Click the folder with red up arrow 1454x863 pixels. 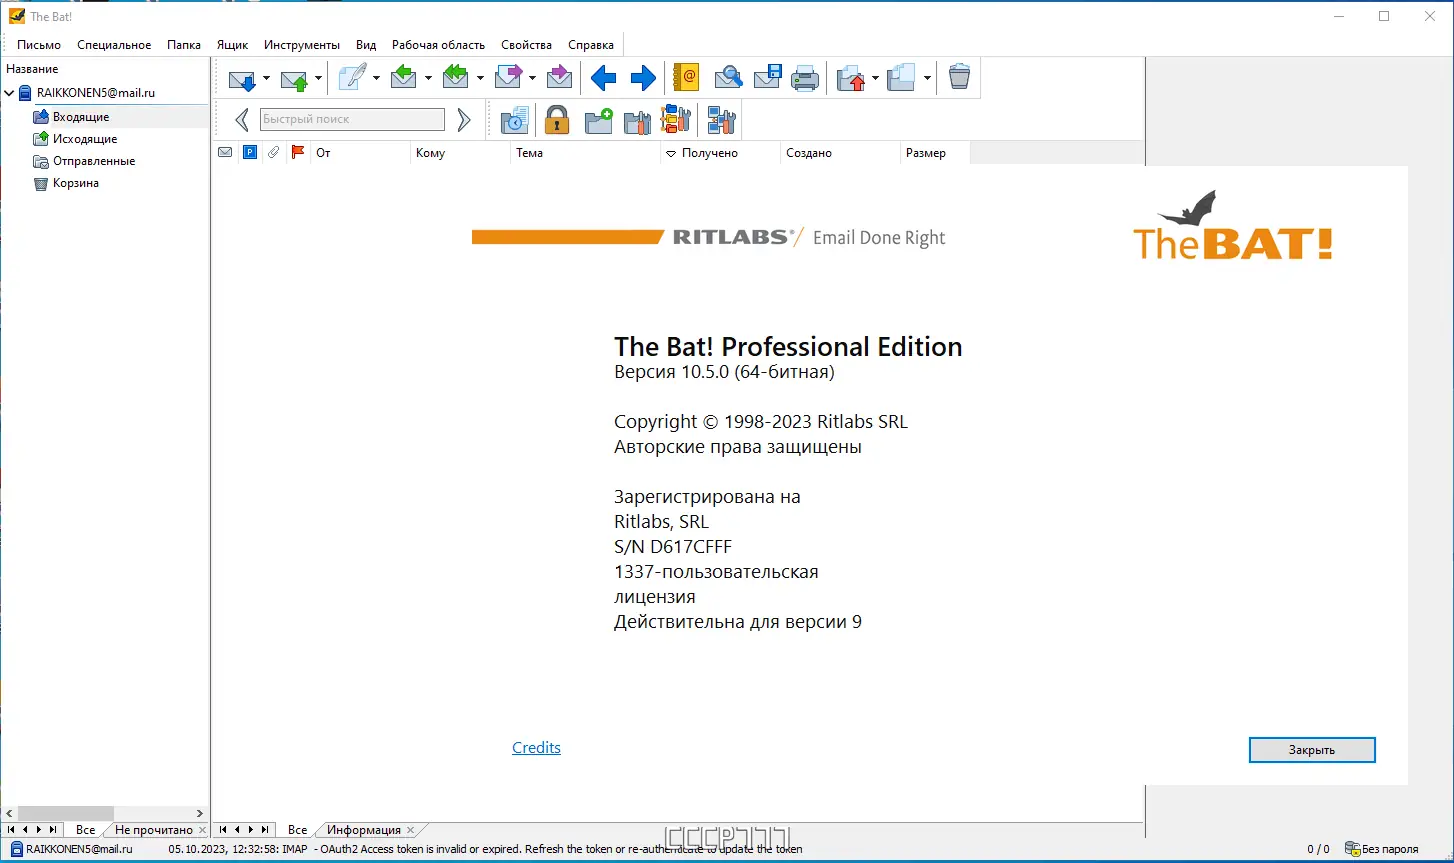[851, 78]
